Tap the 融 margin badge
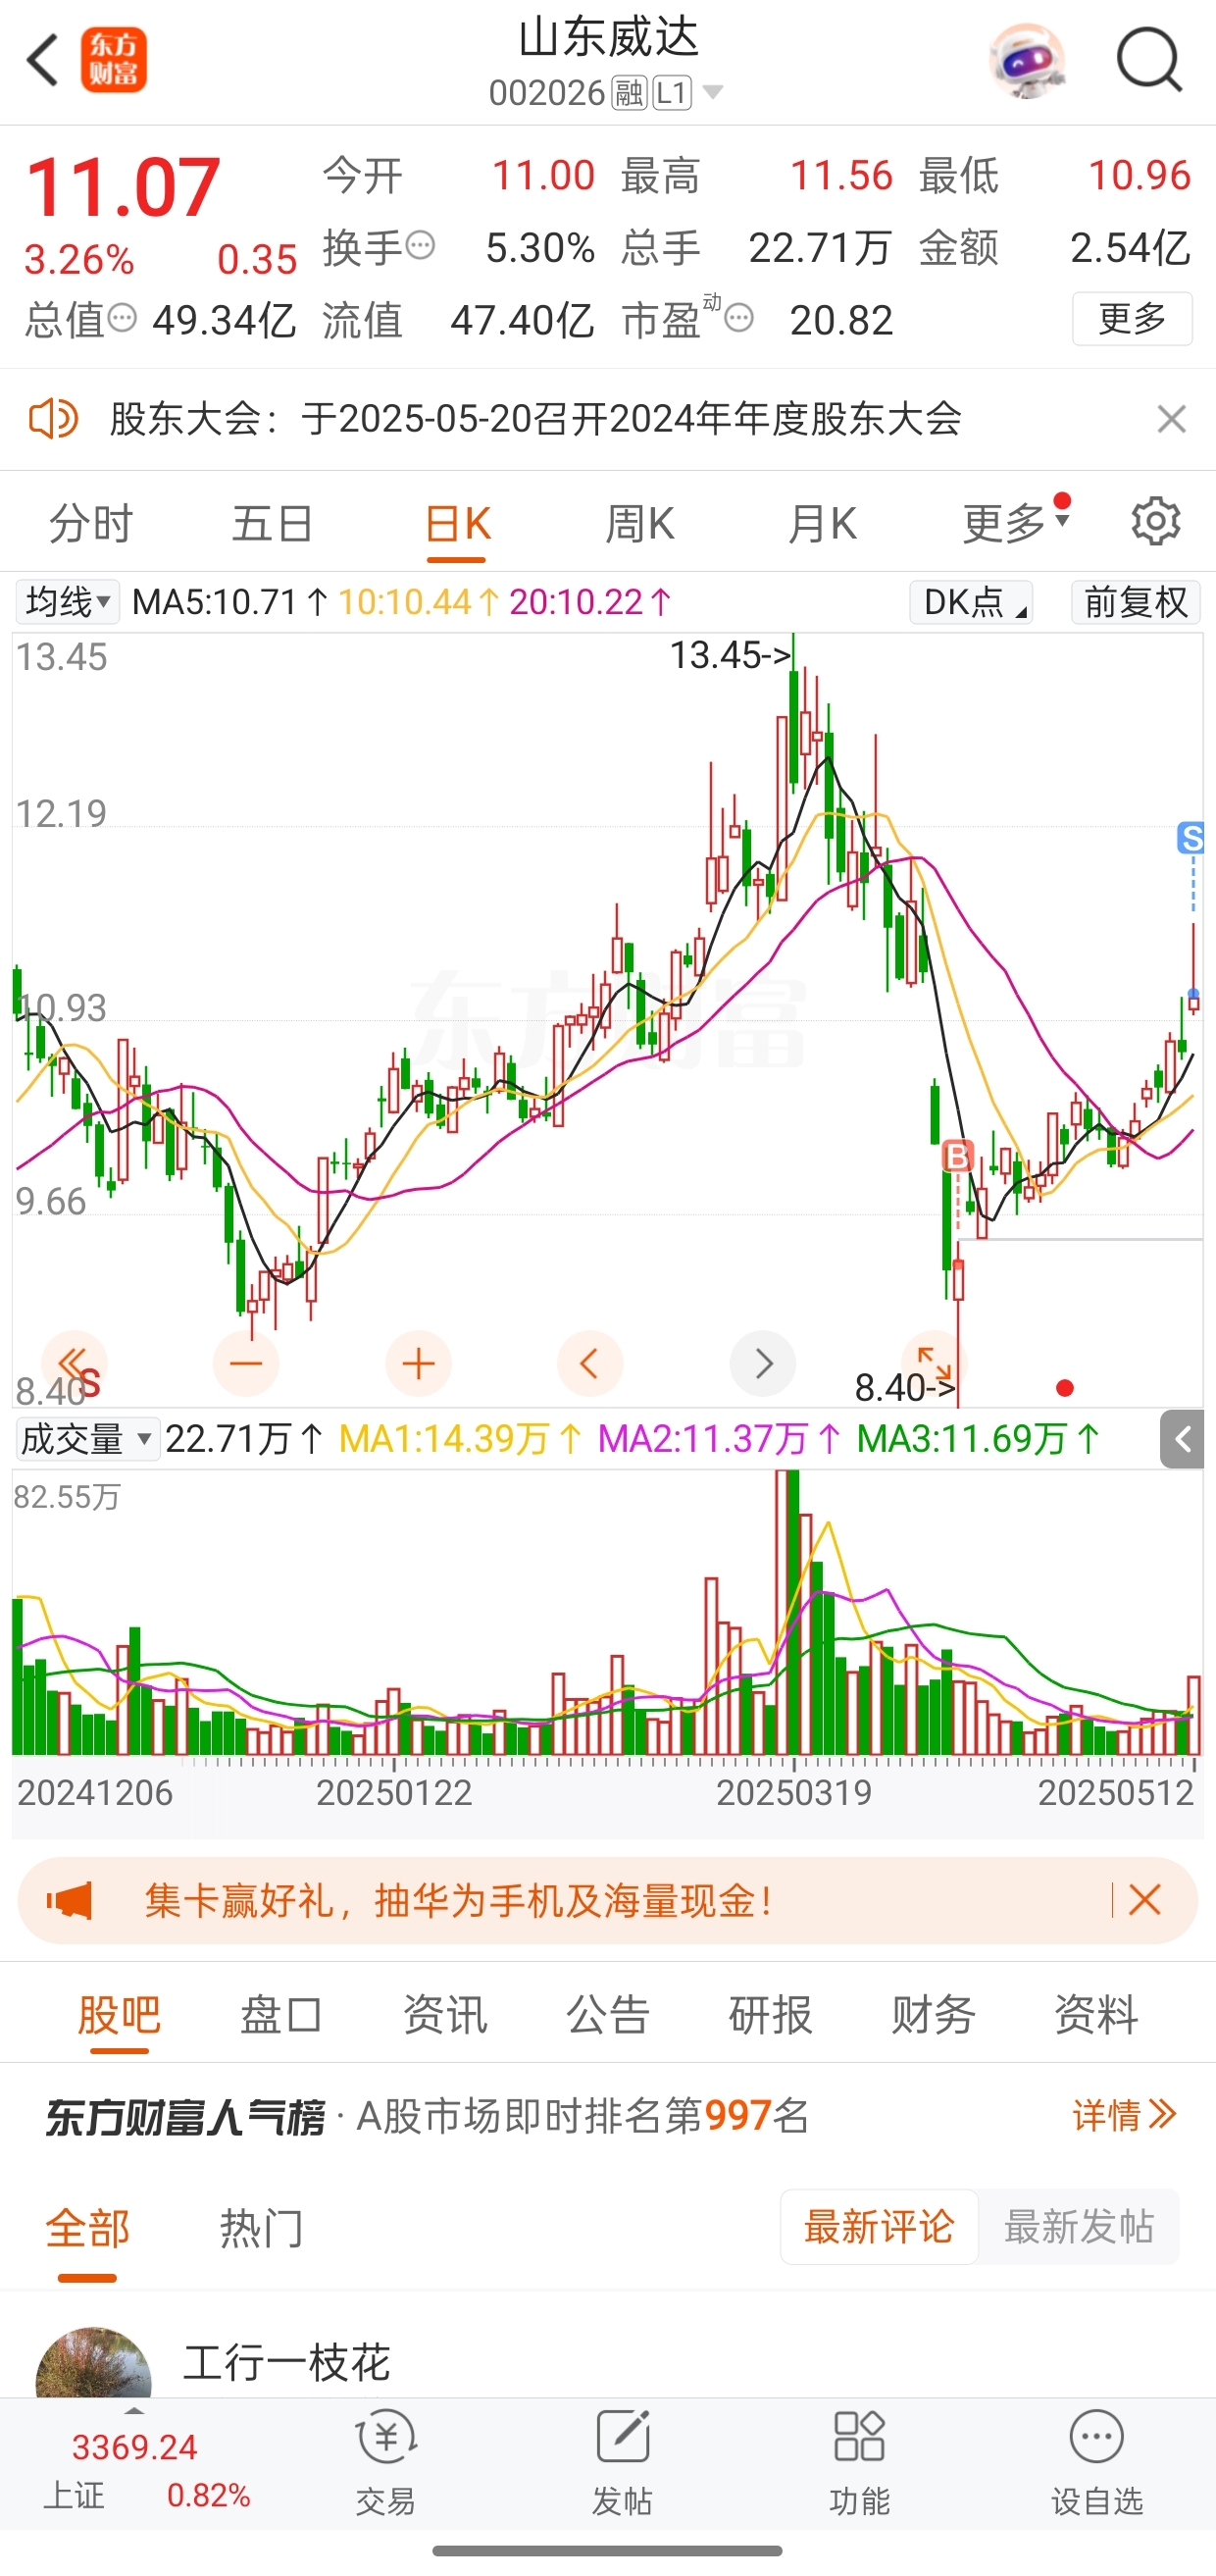Image resolution: width=1216 pixels, height=2576 pixels. tap(629, 93)
